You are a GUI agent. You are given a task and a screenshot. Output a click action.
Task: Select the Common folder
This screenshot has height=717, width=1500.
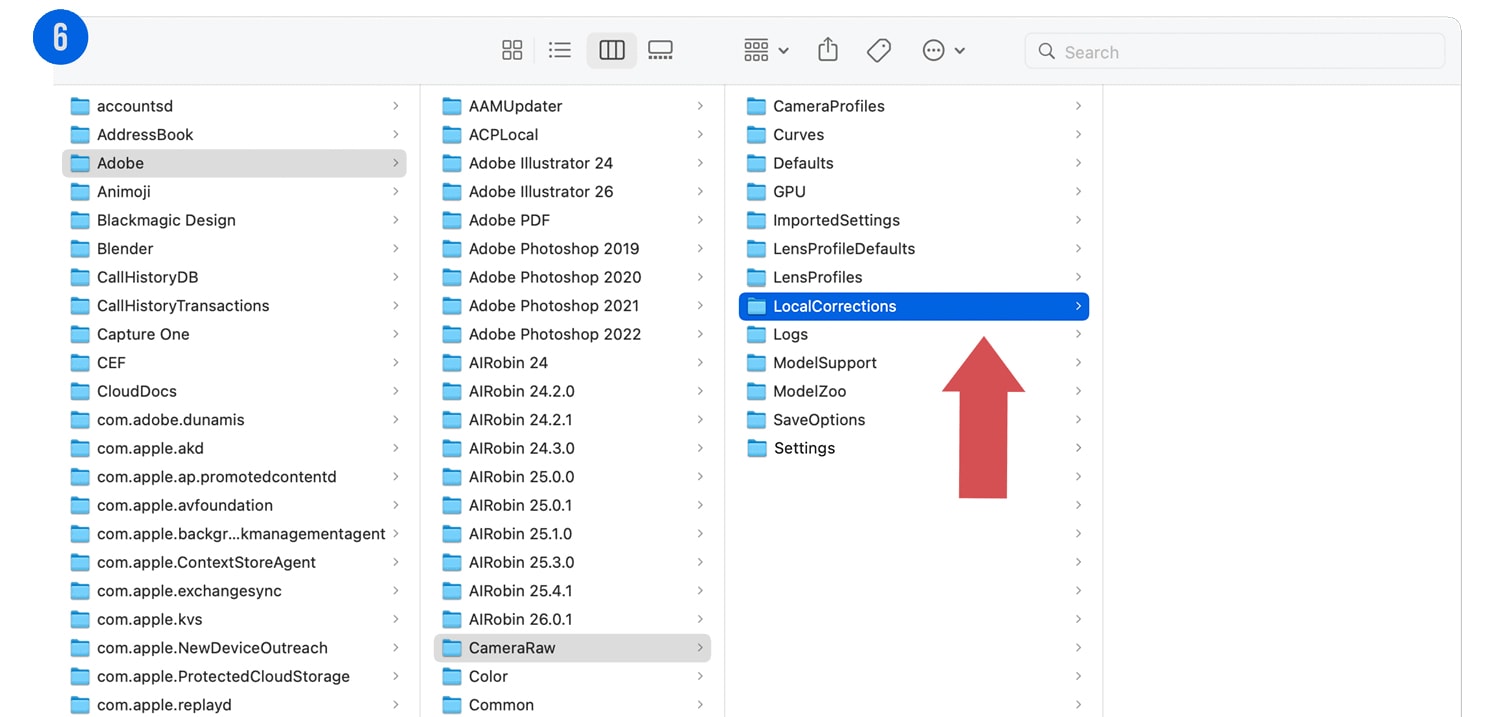point(572,704)
